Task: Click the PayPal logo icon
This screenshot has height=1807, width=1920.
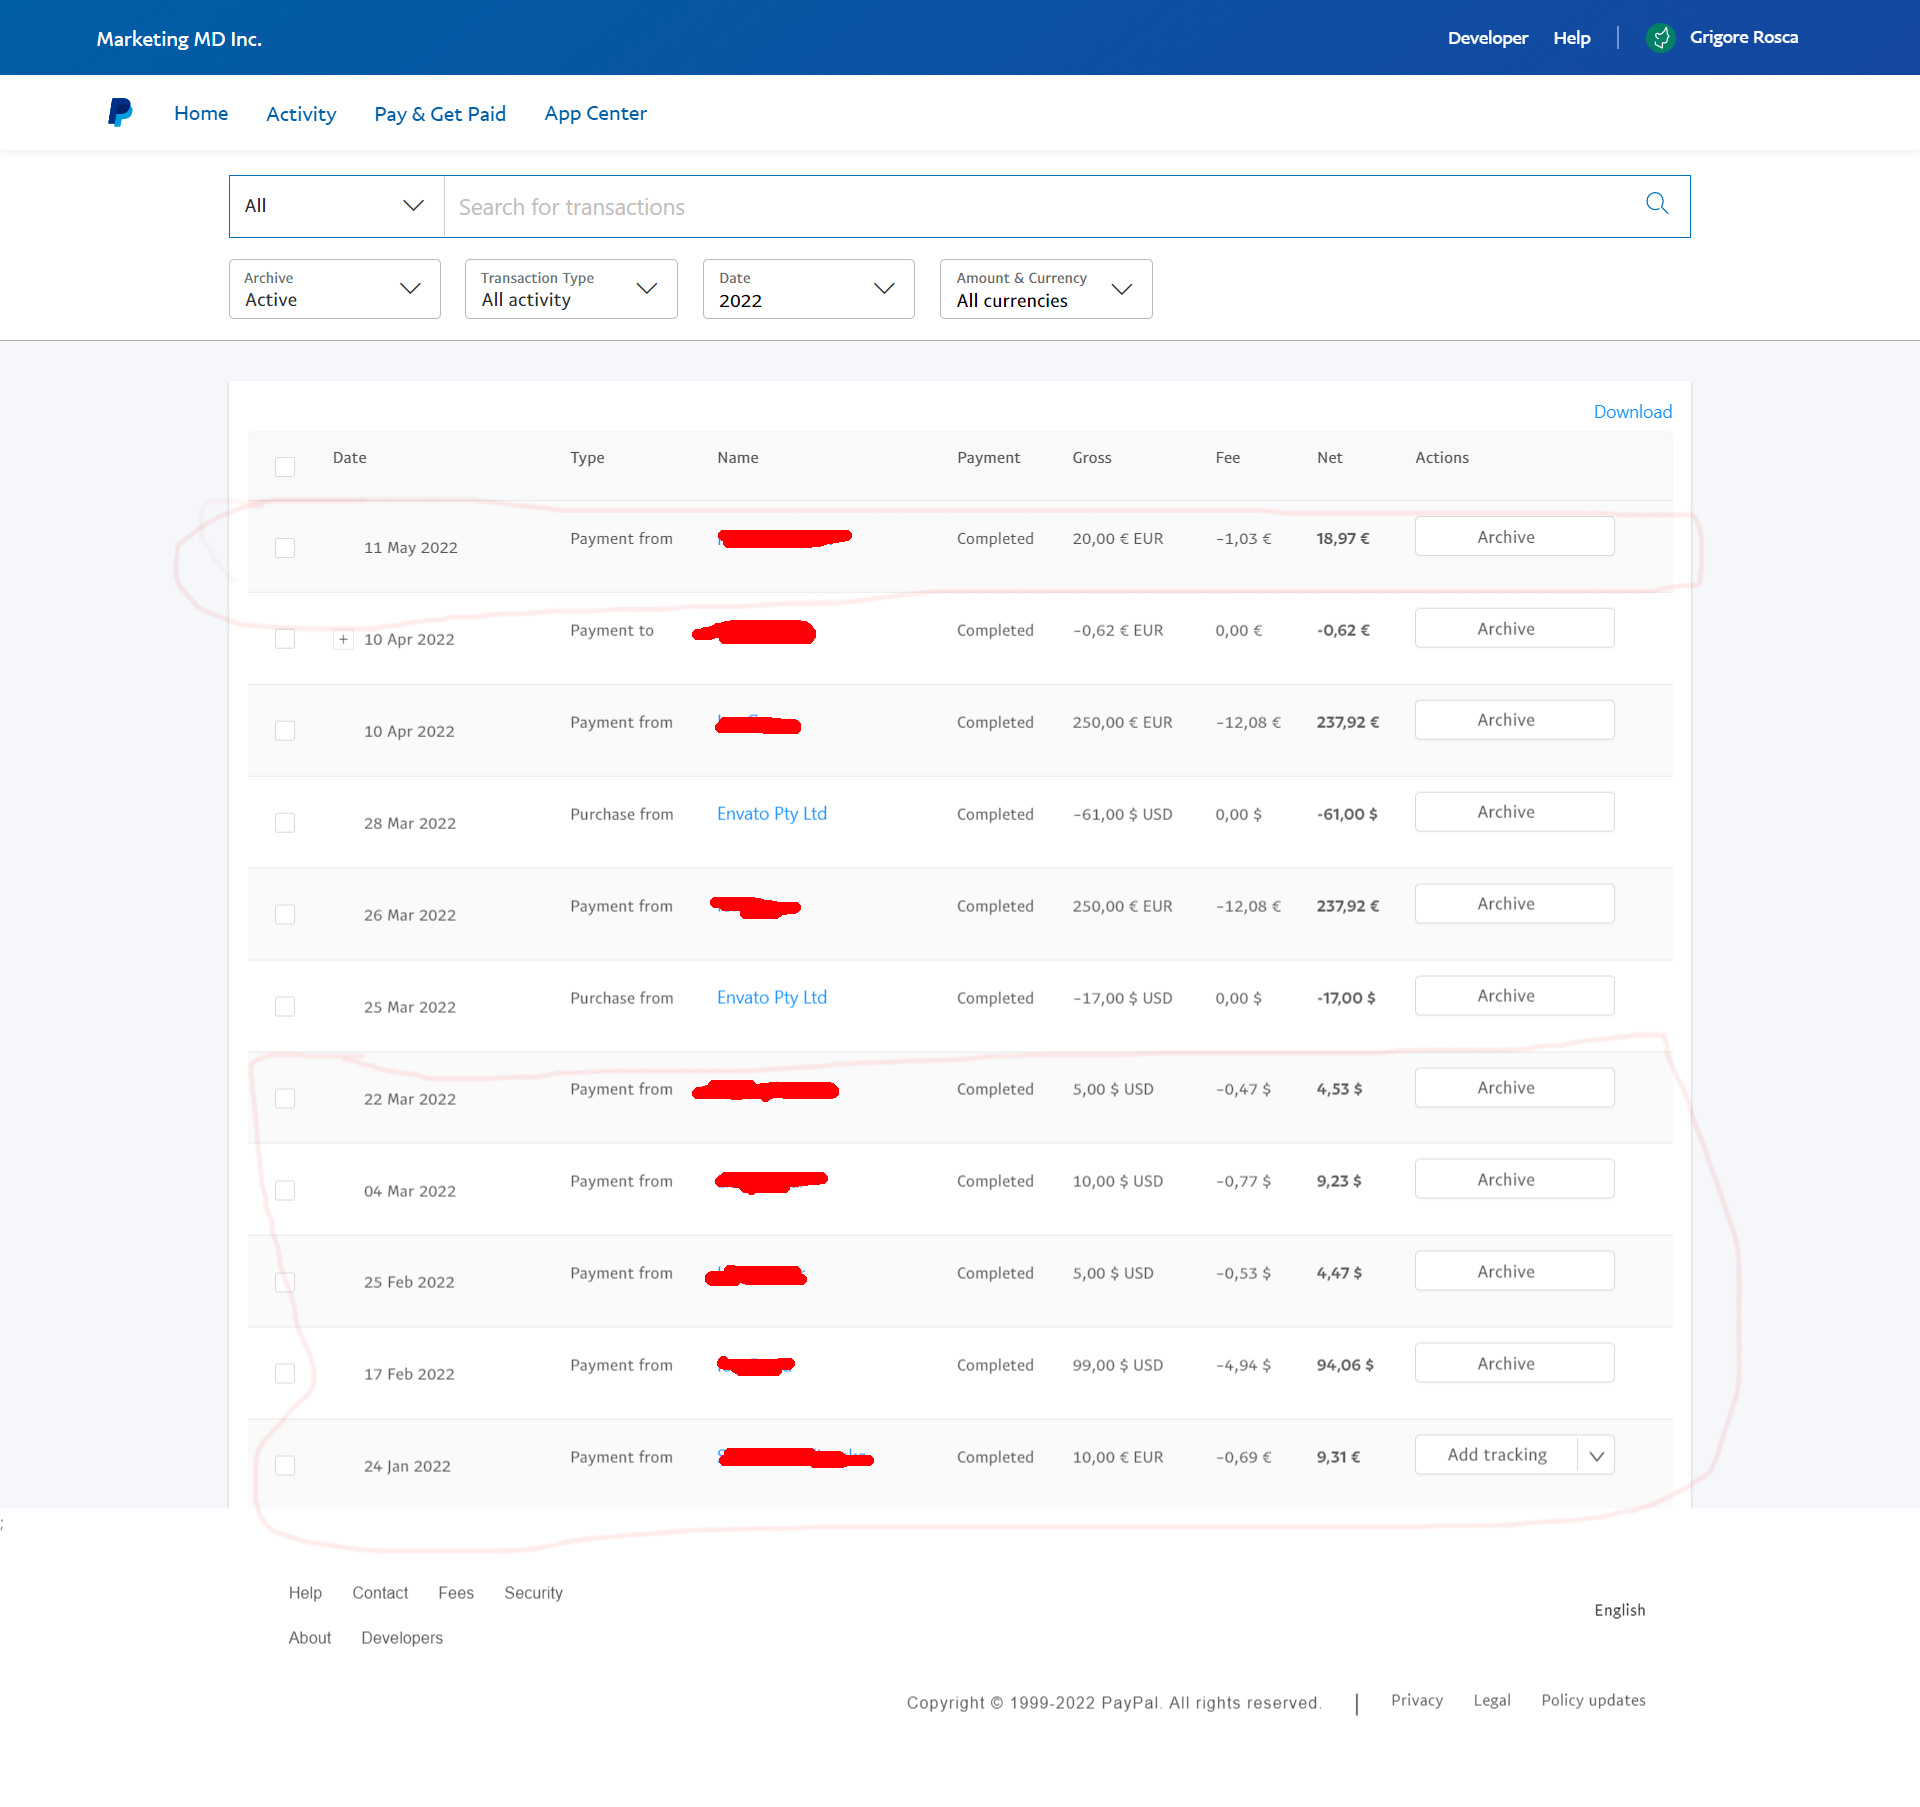Action: coord(120,112)
